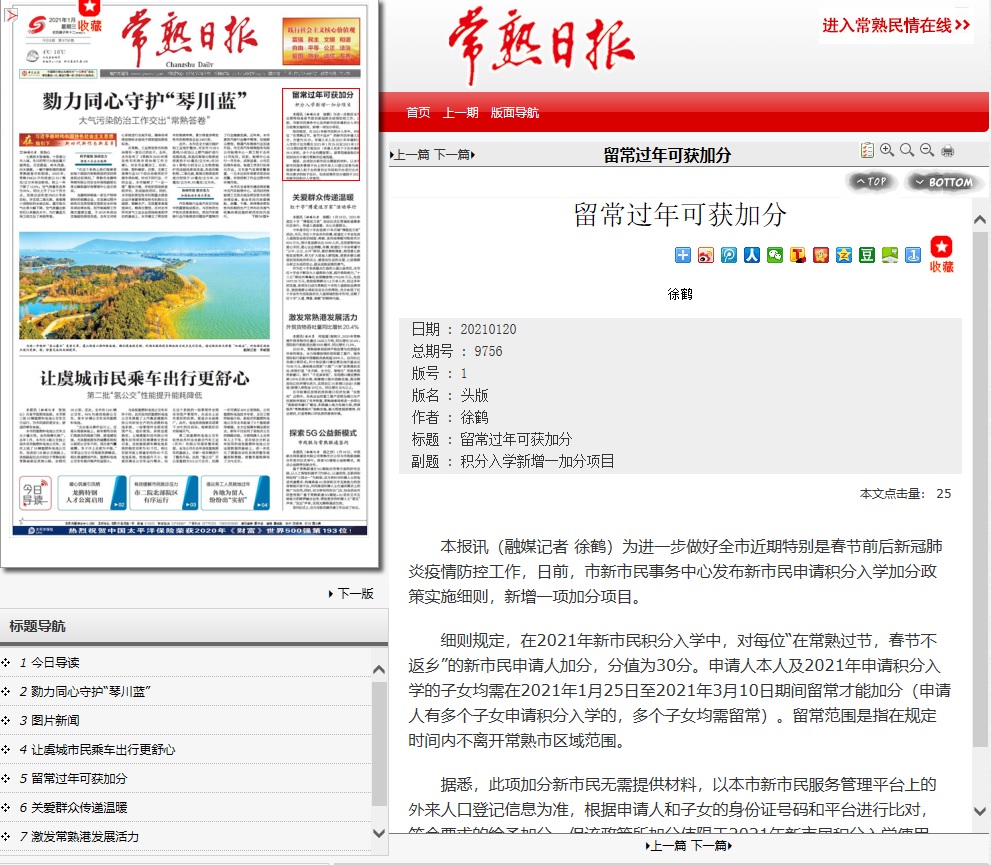Viewport: 991px width, 865px height.
Task: Go to 下一篇 below the article text
Action: click(x=711, y=845)
